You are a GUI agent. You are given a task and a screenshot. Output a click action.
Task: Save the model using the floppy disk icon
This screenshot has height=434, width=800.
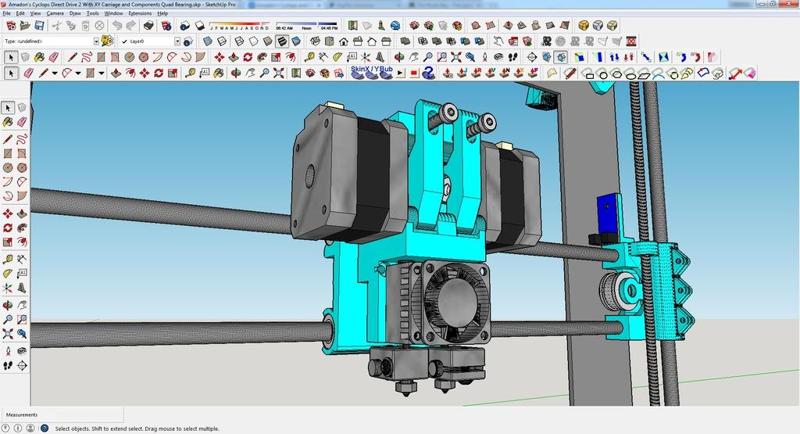(x=39, y=25)
